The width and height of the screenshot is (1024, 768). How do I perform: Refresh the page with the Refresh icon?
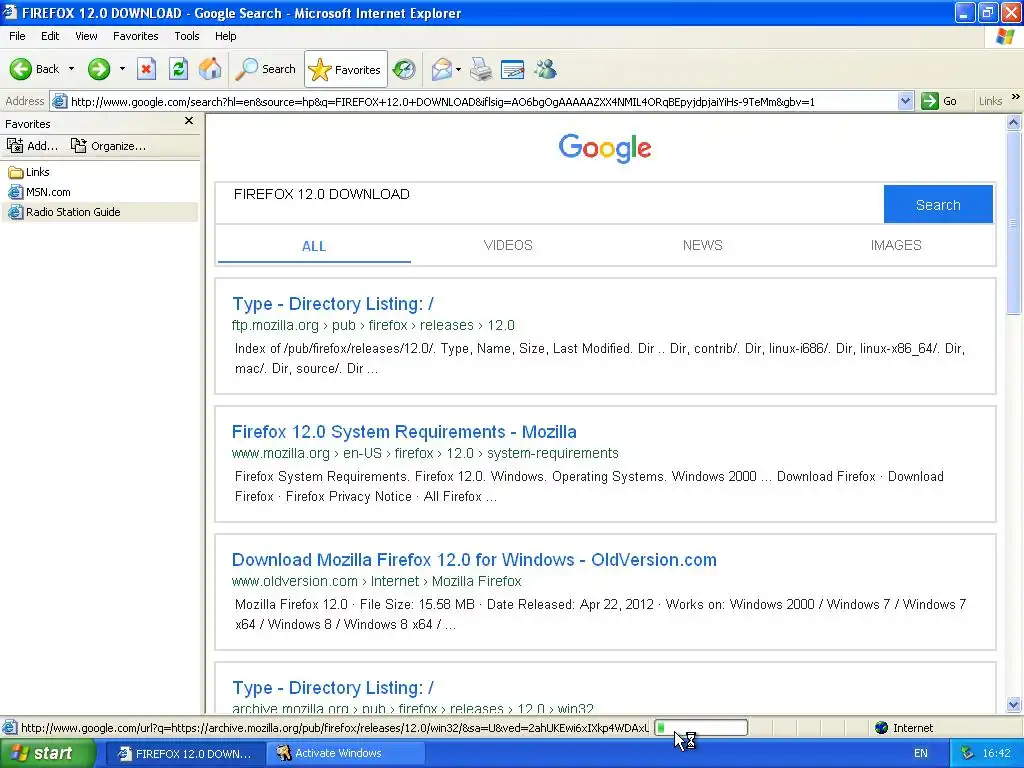(178, 69)
